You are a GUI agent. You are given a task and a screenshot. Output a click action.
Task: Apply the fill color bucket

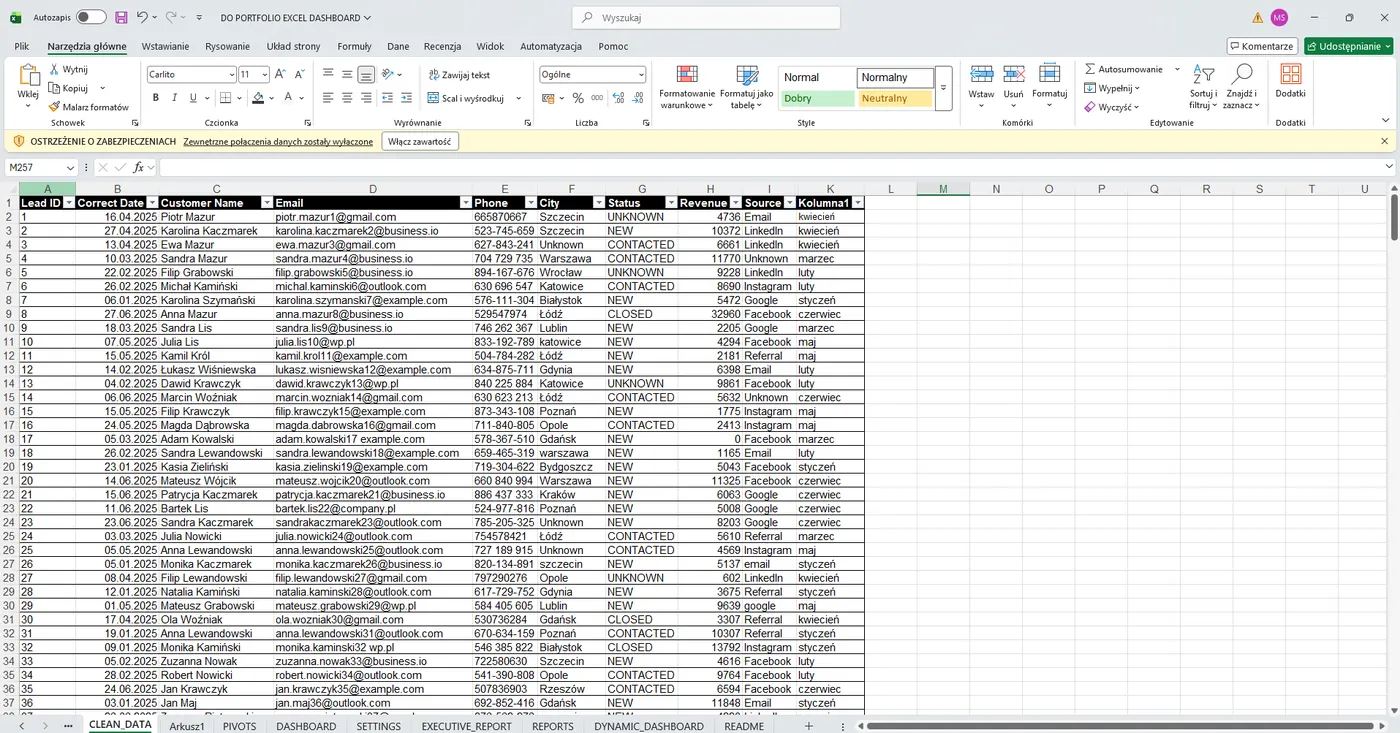coord(258,98)
